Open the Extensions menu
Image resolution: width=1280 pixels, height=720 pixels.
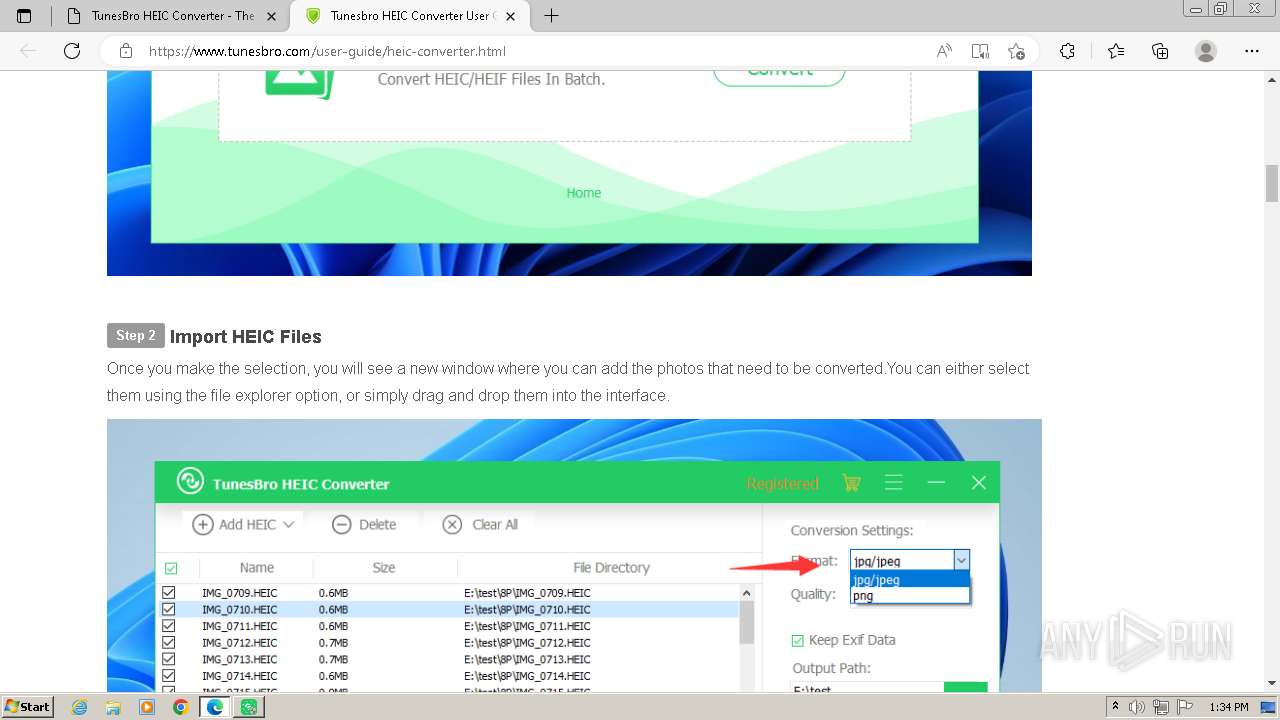pos(1067,51)
